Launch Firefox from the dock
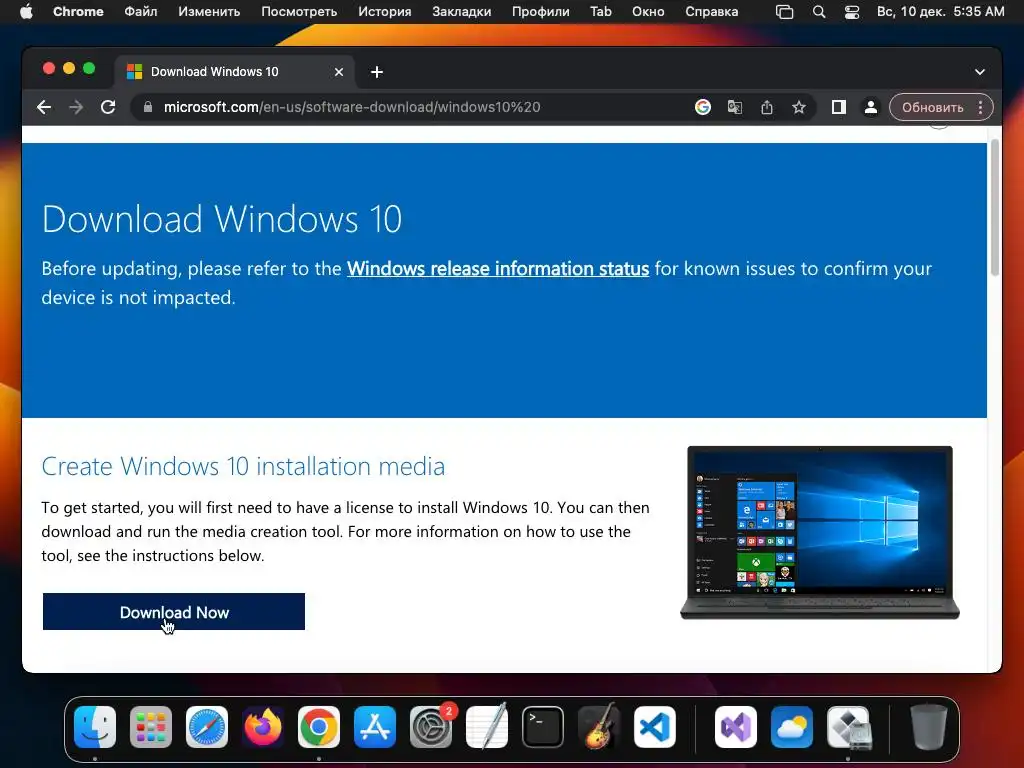The image size is (1024, 768). point(263,727)
